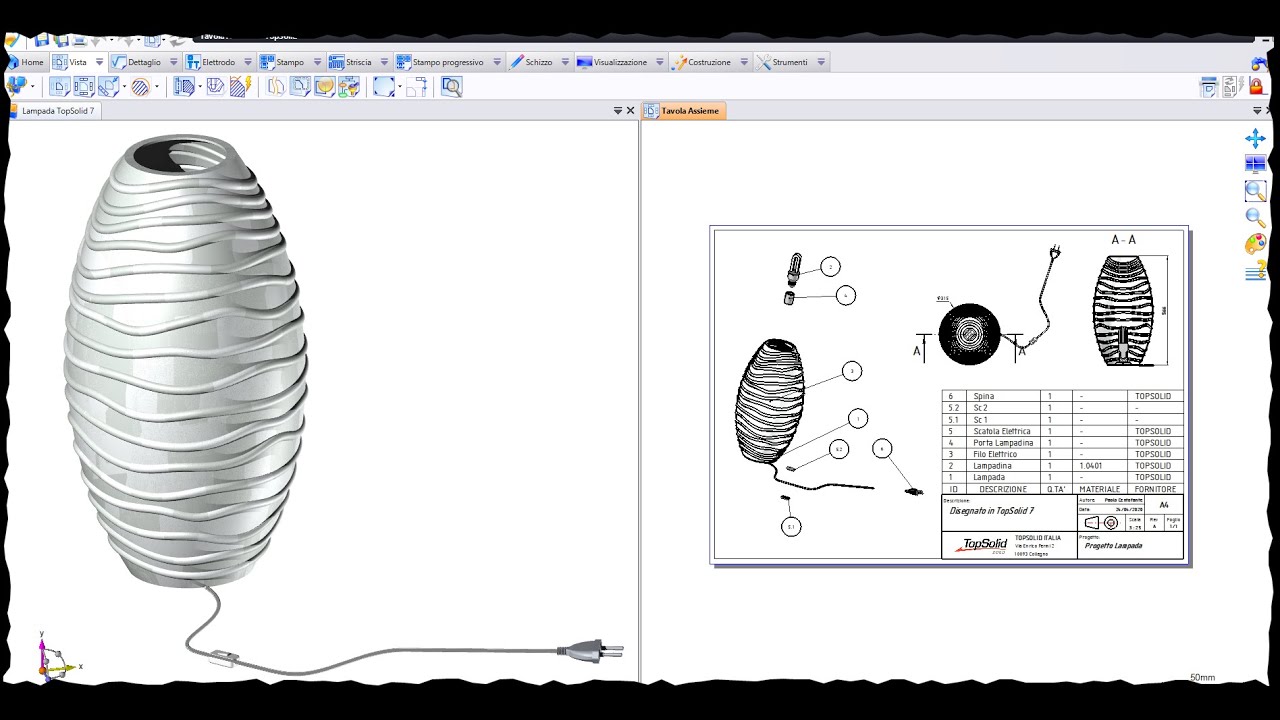Click the cropped view icon
Screen dimensions: 1280x720
pyautogui.click(x=300, y=87)
